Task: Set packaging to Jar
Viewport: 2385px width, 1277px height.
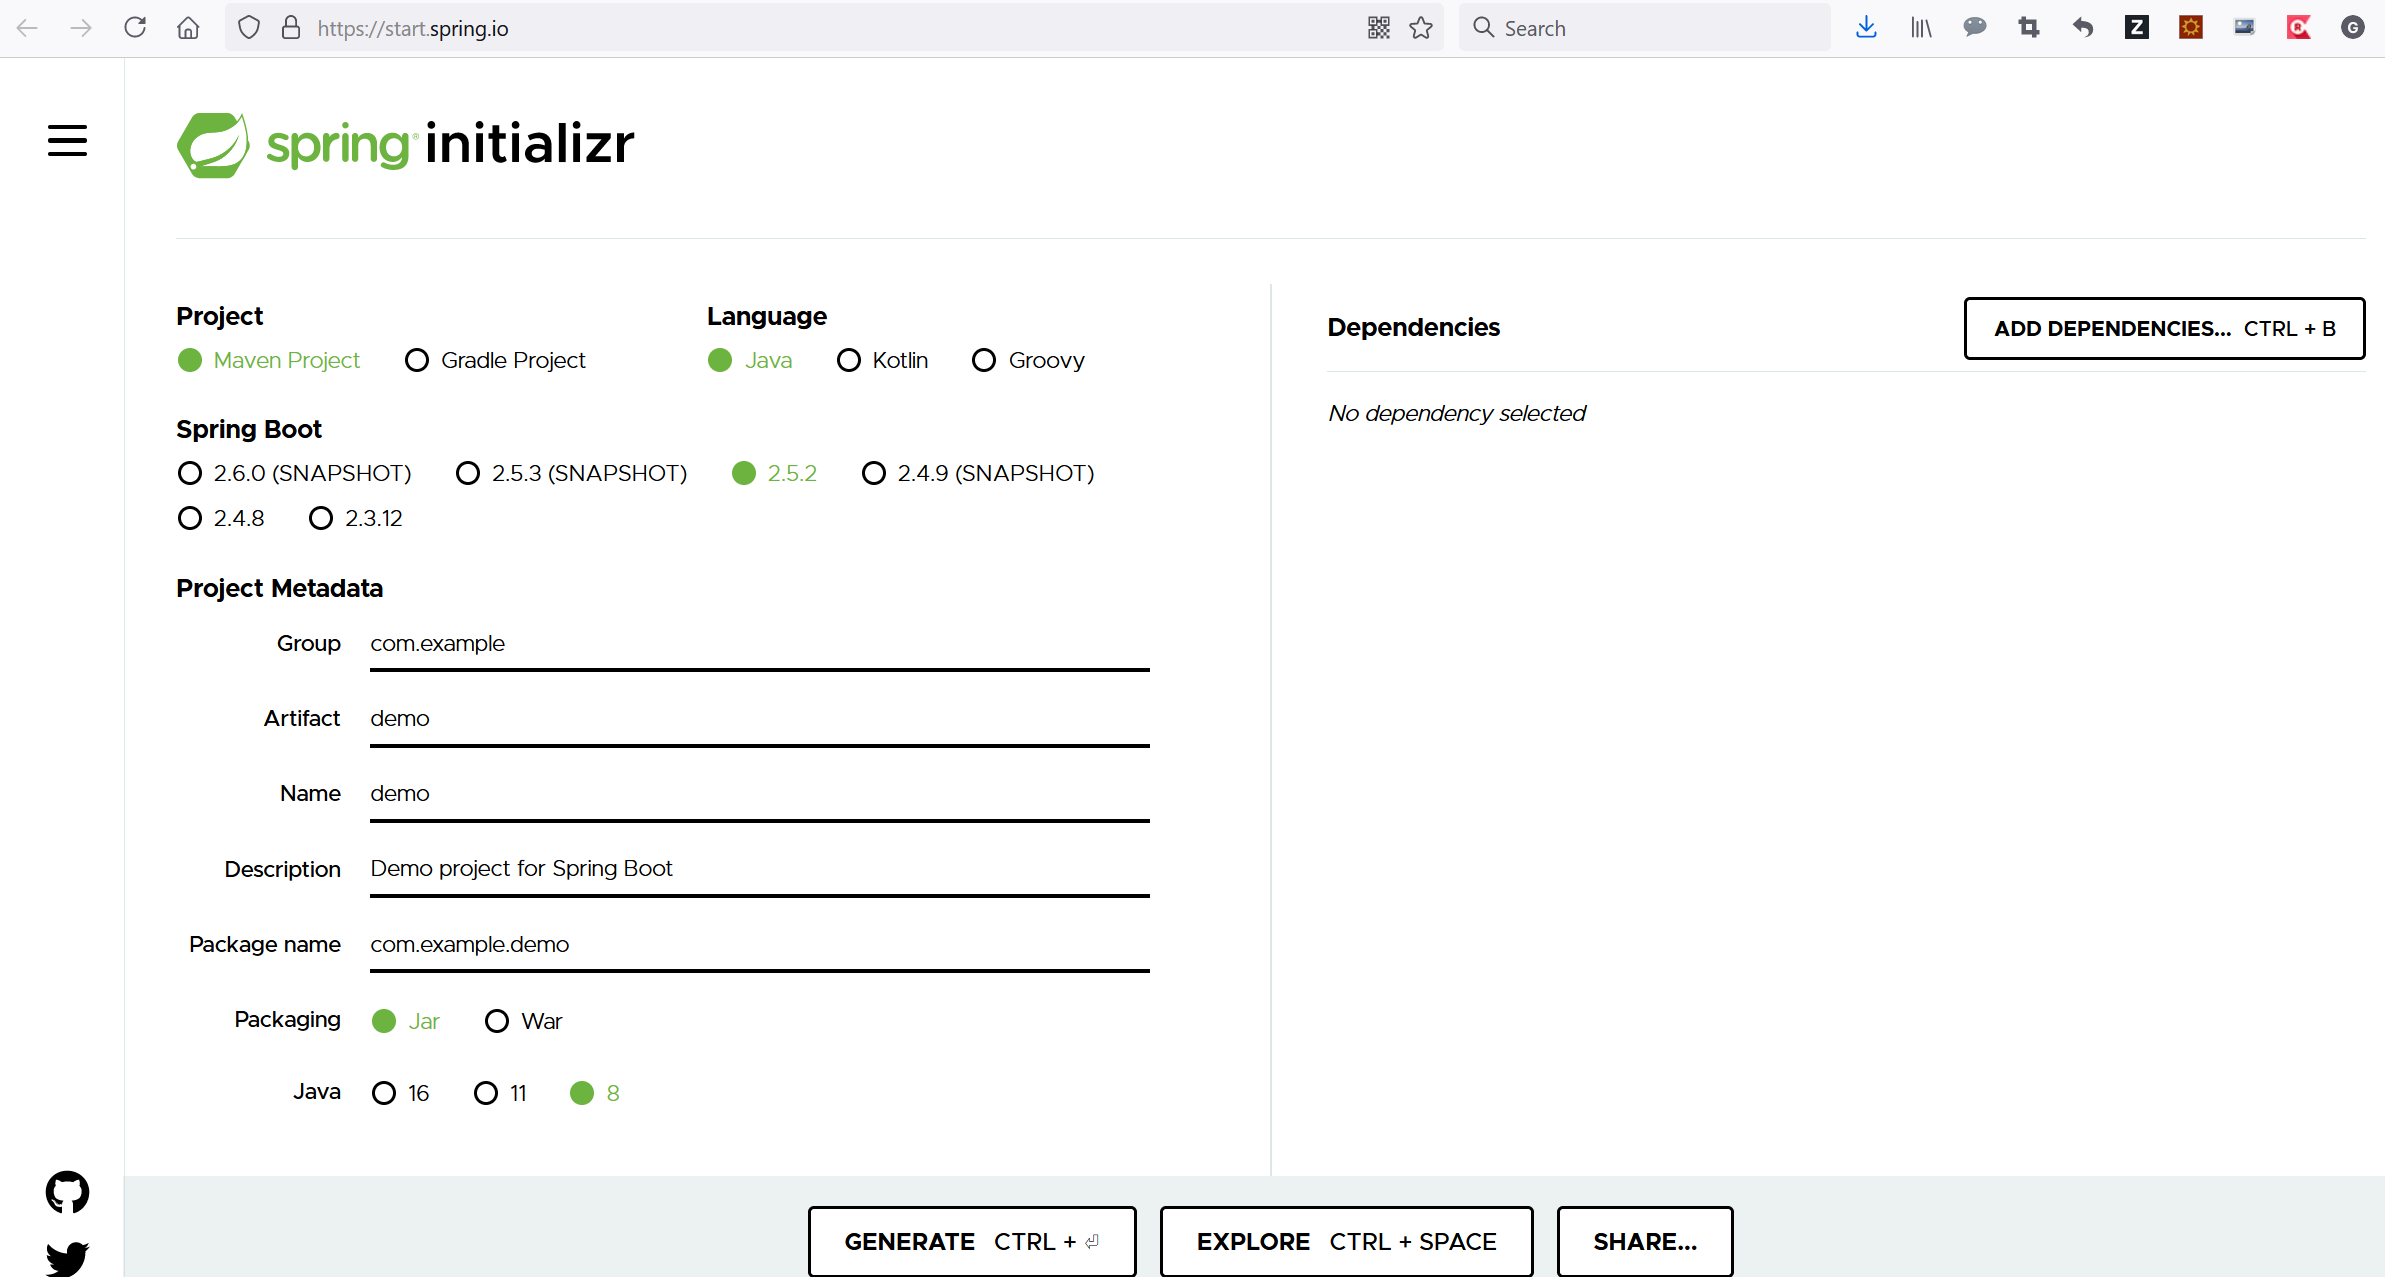Action: 406,1021
